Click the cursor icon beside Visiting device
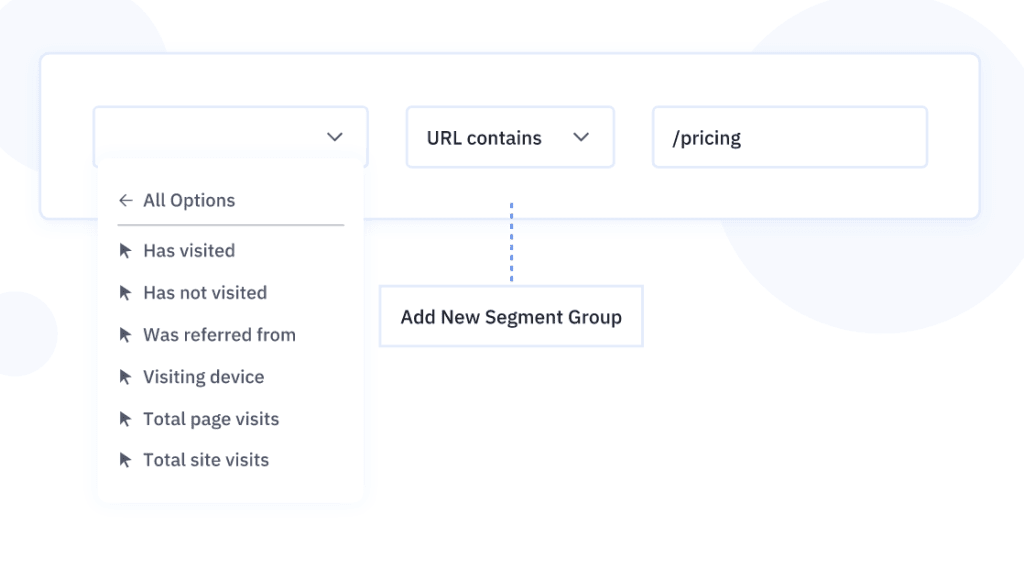This screenshot has width=1024, height=568. pos(125,377)
